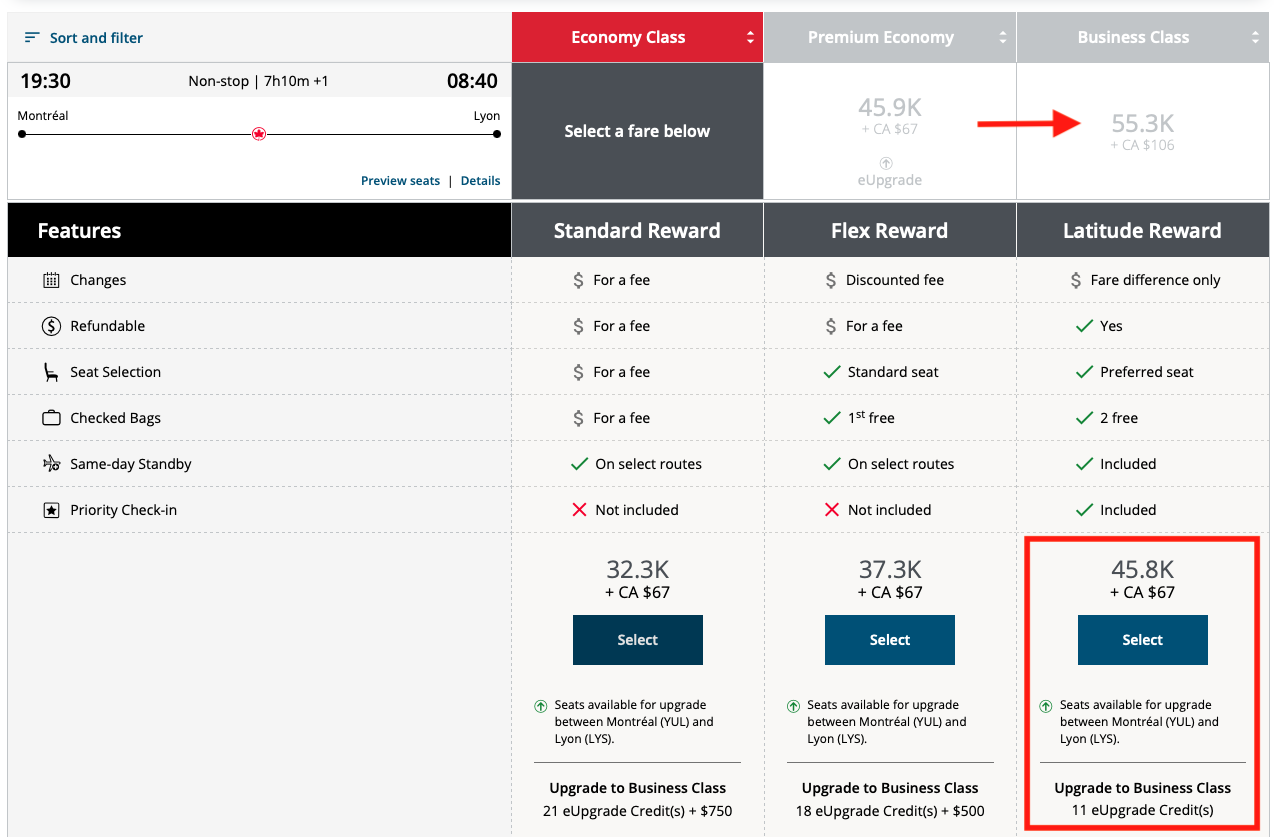The height and width of the screenshot is (837, 1274).
Task: Select the Standard Reward fare for 32.3K
Action: pyautogui.click(x=637, y=639)
